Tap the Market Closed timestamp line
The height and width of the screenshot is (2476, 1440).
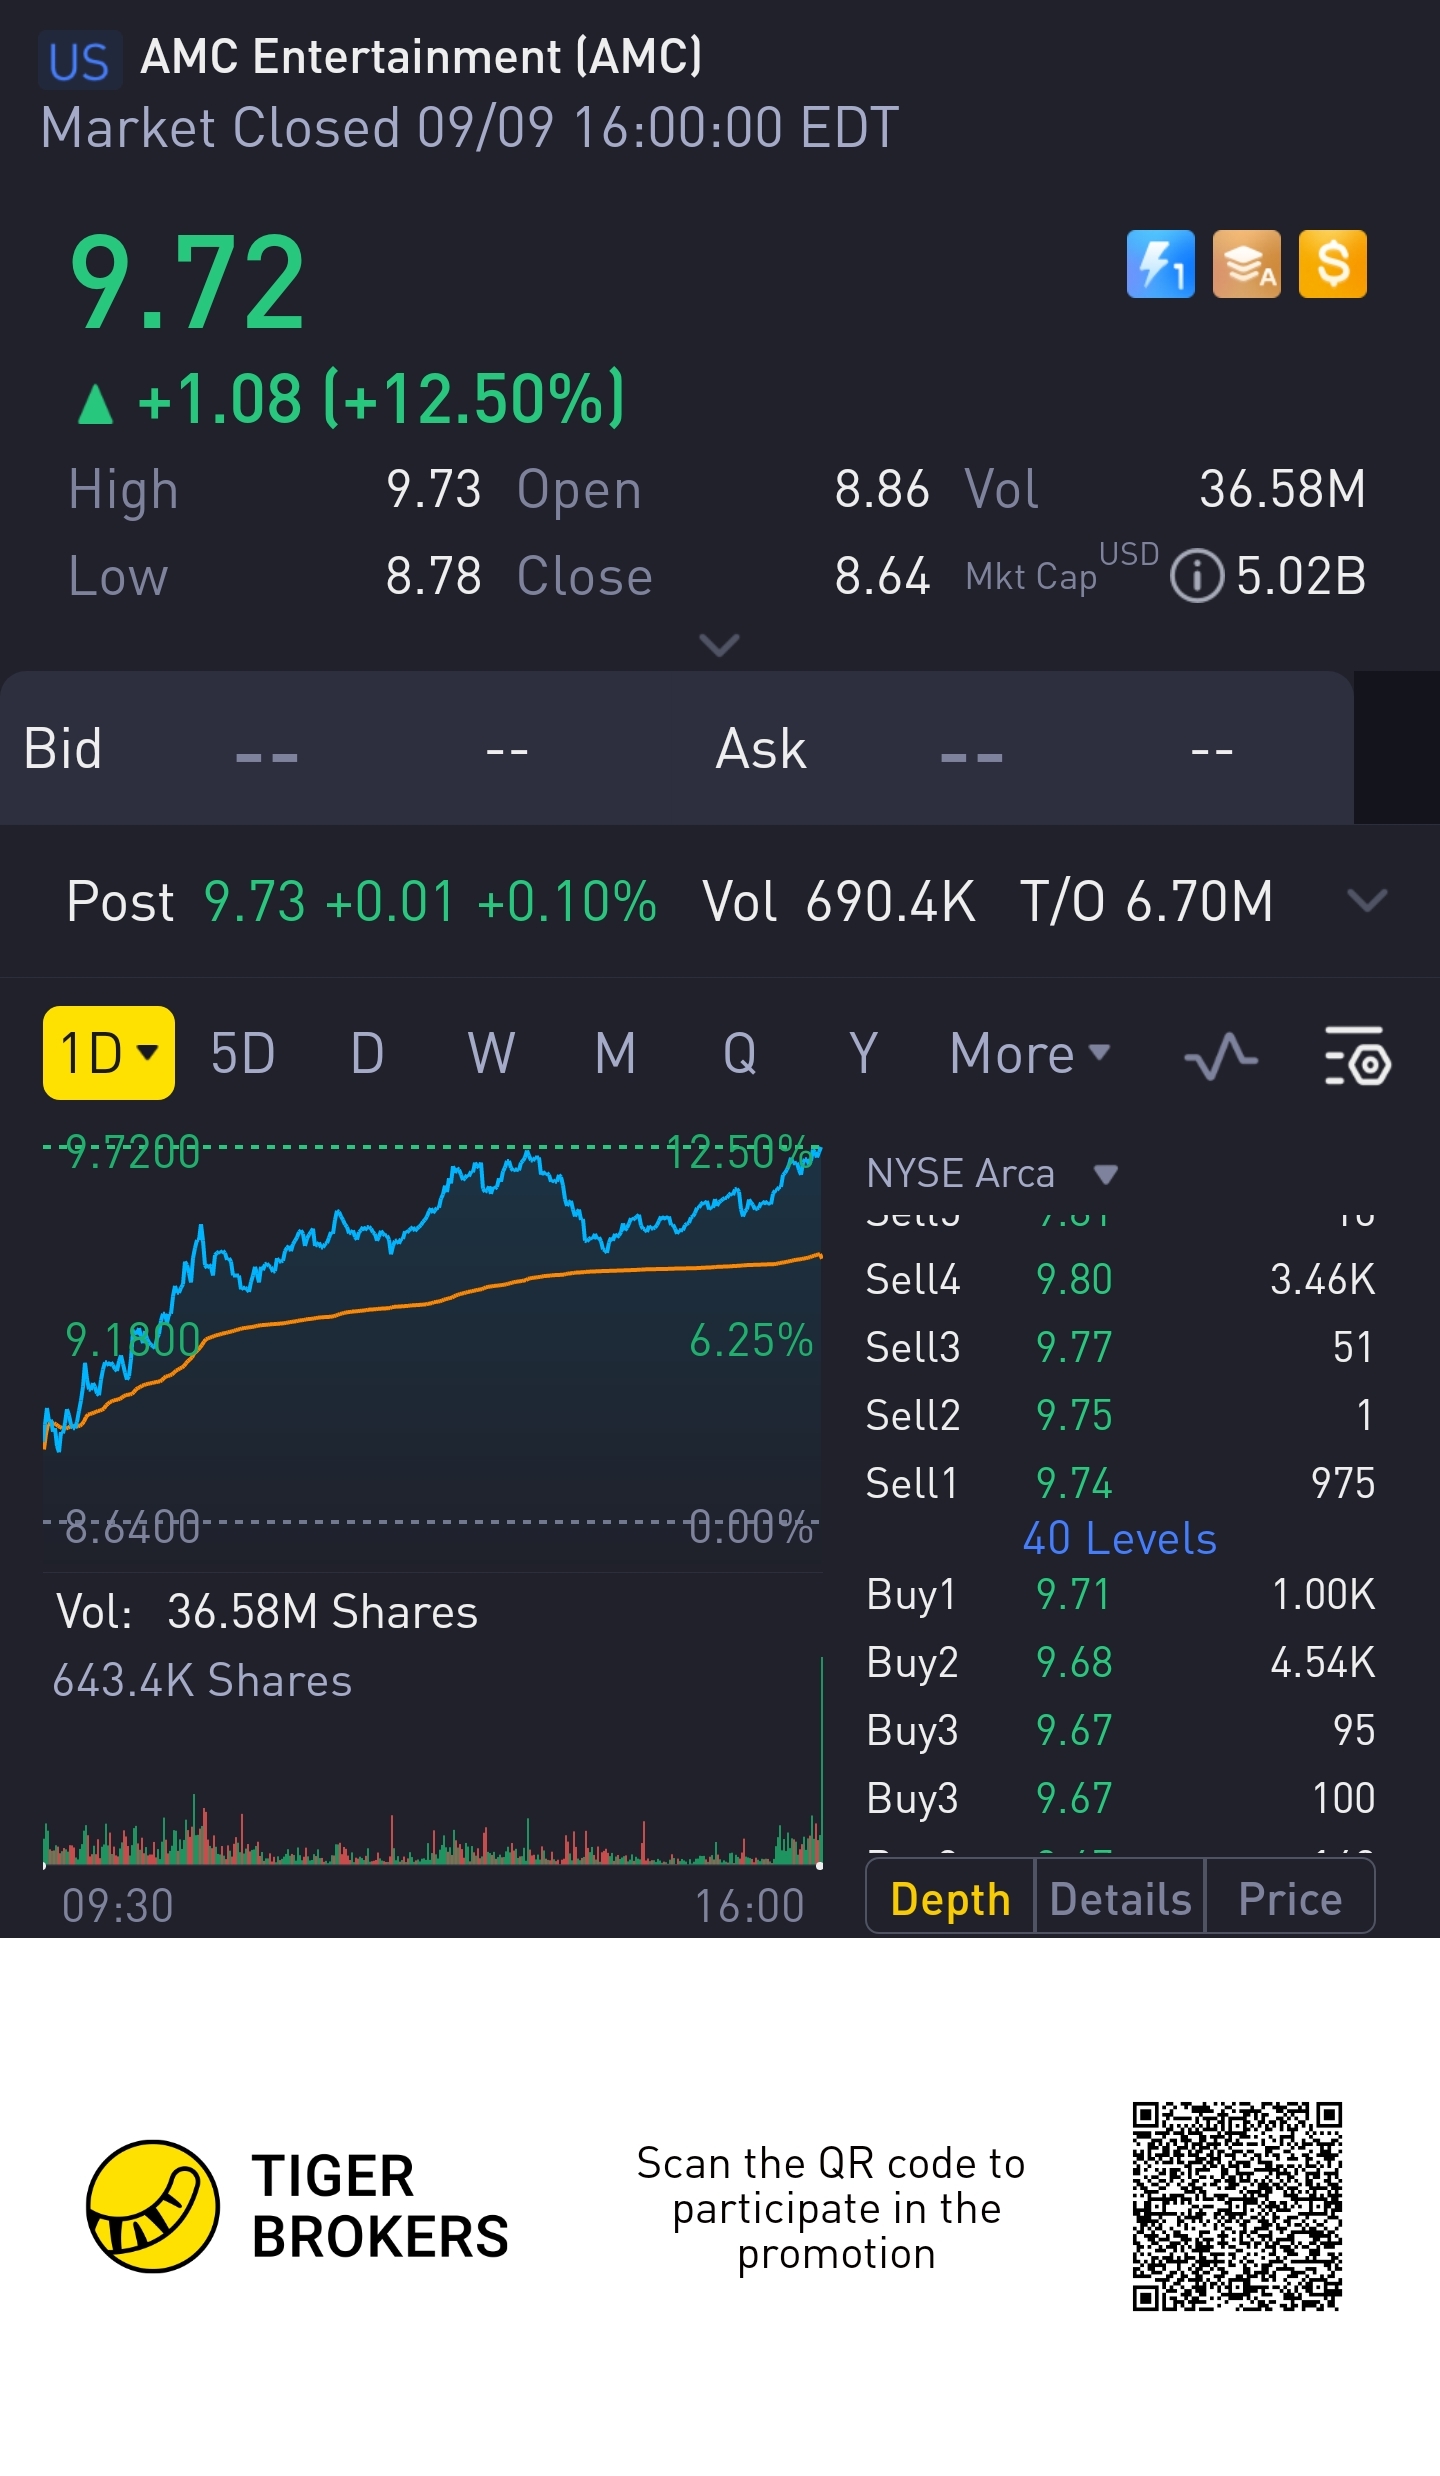coord(470,128)
